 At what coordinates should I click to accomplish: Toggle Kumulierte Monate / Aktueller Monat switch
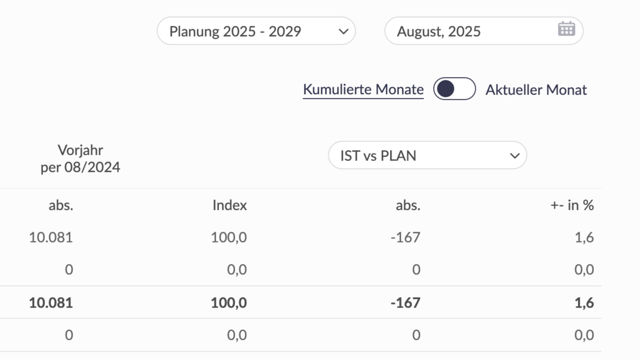[x=454, y=89]
